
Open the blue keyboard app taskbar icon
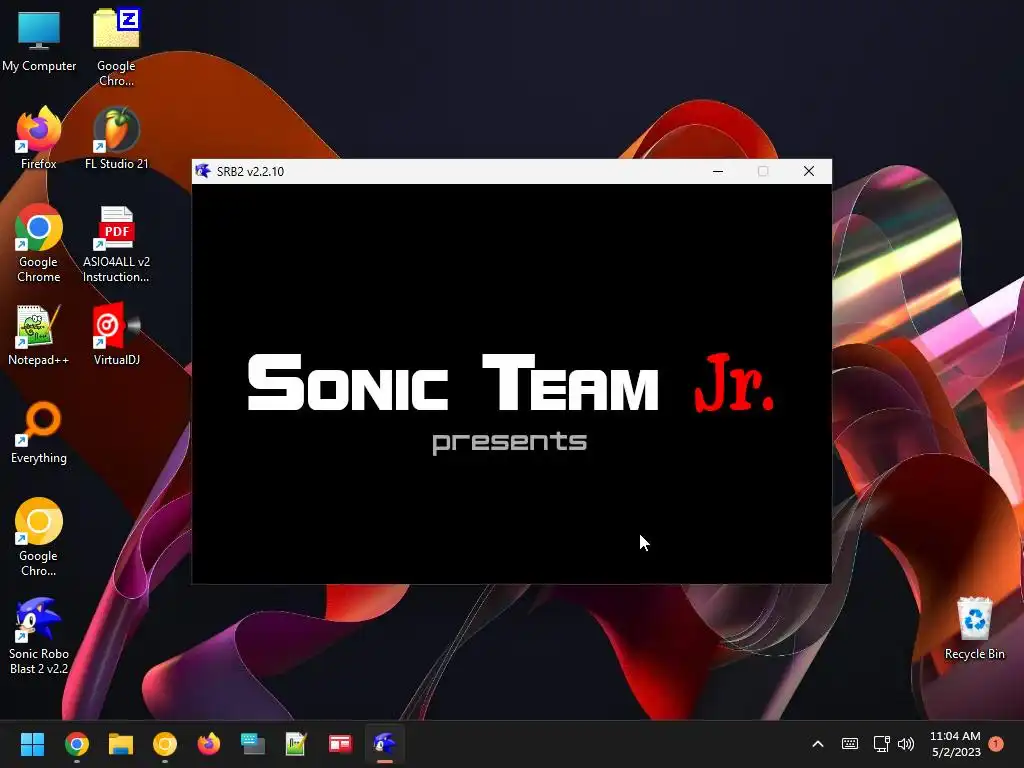[x=253, y=744]
